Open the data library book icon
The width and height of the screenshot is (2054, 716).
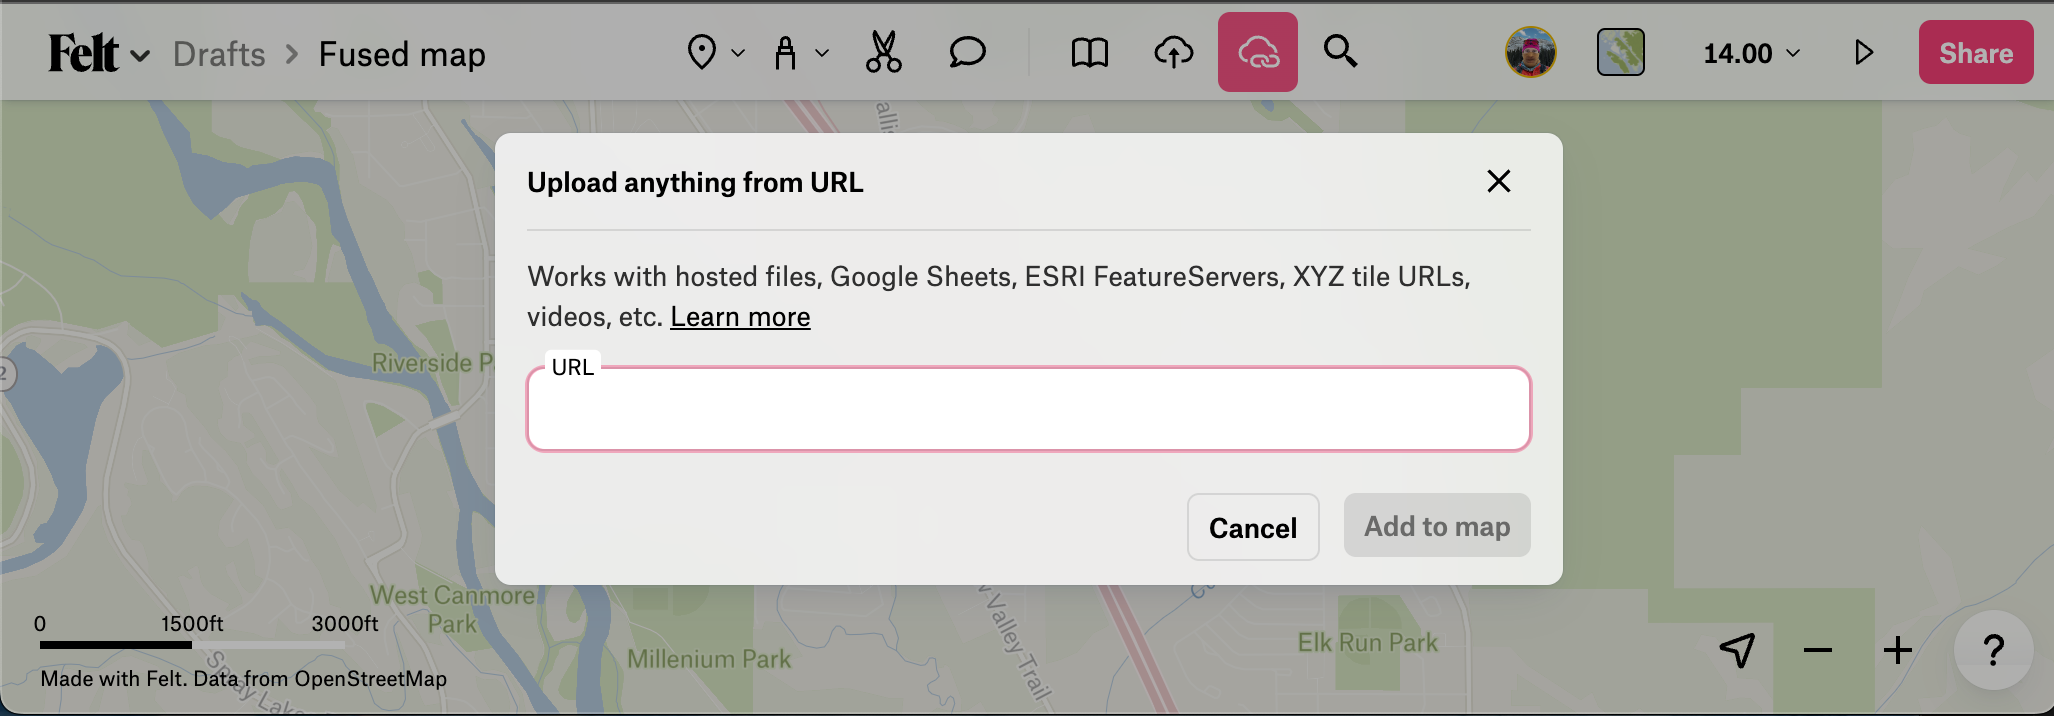coord(1089,53)
